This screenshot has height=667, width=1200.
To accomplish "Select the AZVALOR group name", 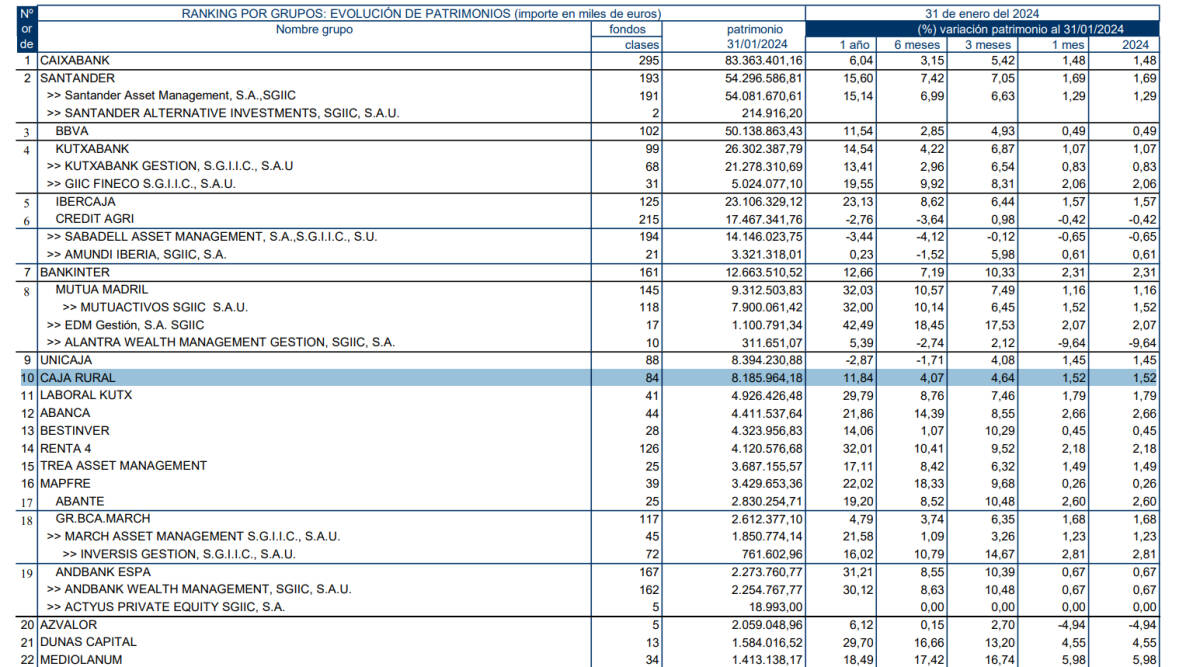I will [68, 624].
